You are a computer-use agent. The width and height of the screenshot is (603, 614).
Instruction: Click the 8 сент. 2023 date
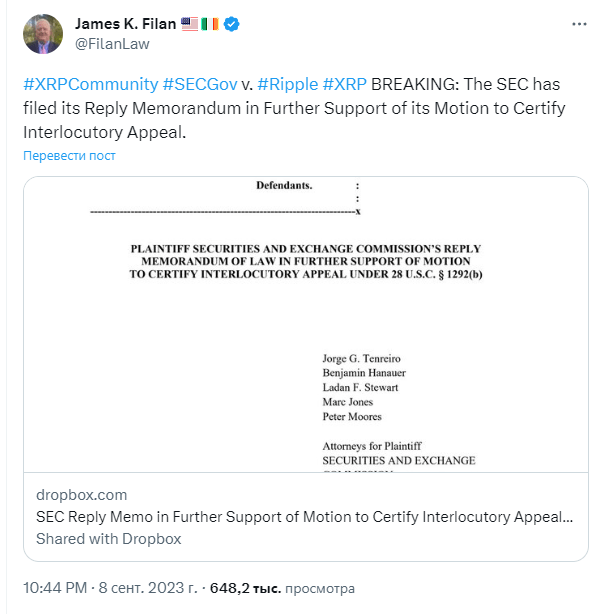pos(148,588)
